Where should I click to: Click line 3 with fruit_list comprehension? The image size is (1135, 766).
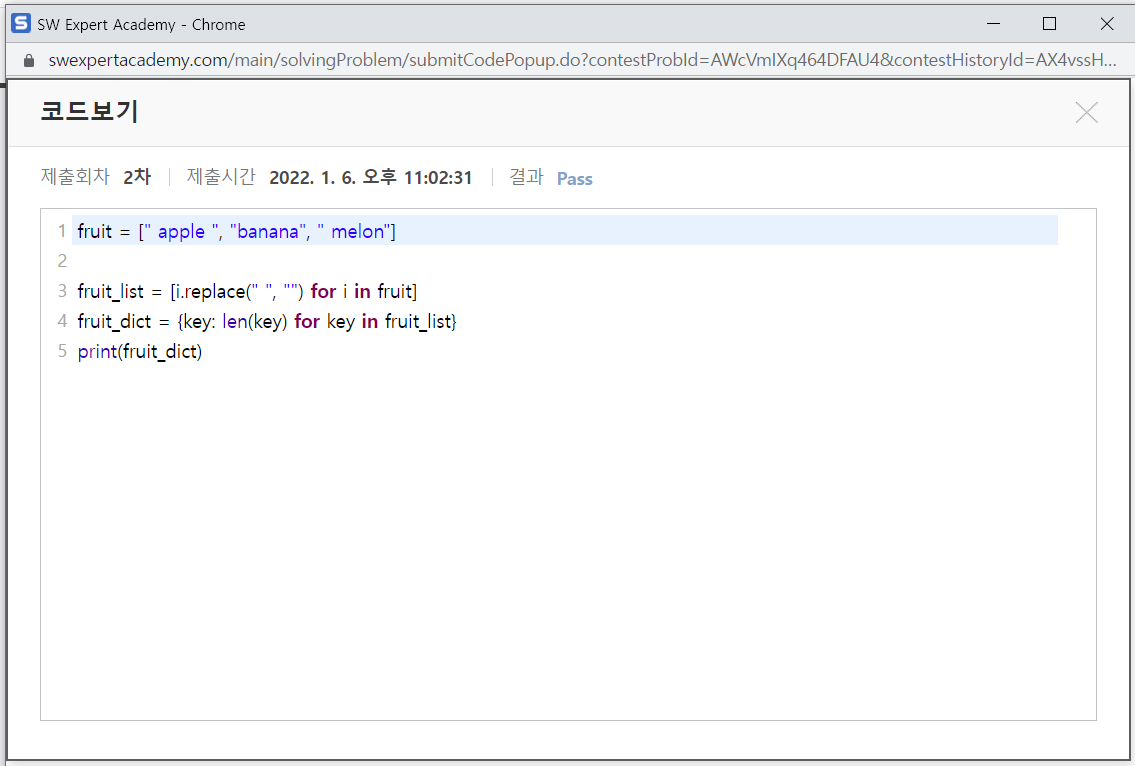pyautogui.click(x=248, y=292)
